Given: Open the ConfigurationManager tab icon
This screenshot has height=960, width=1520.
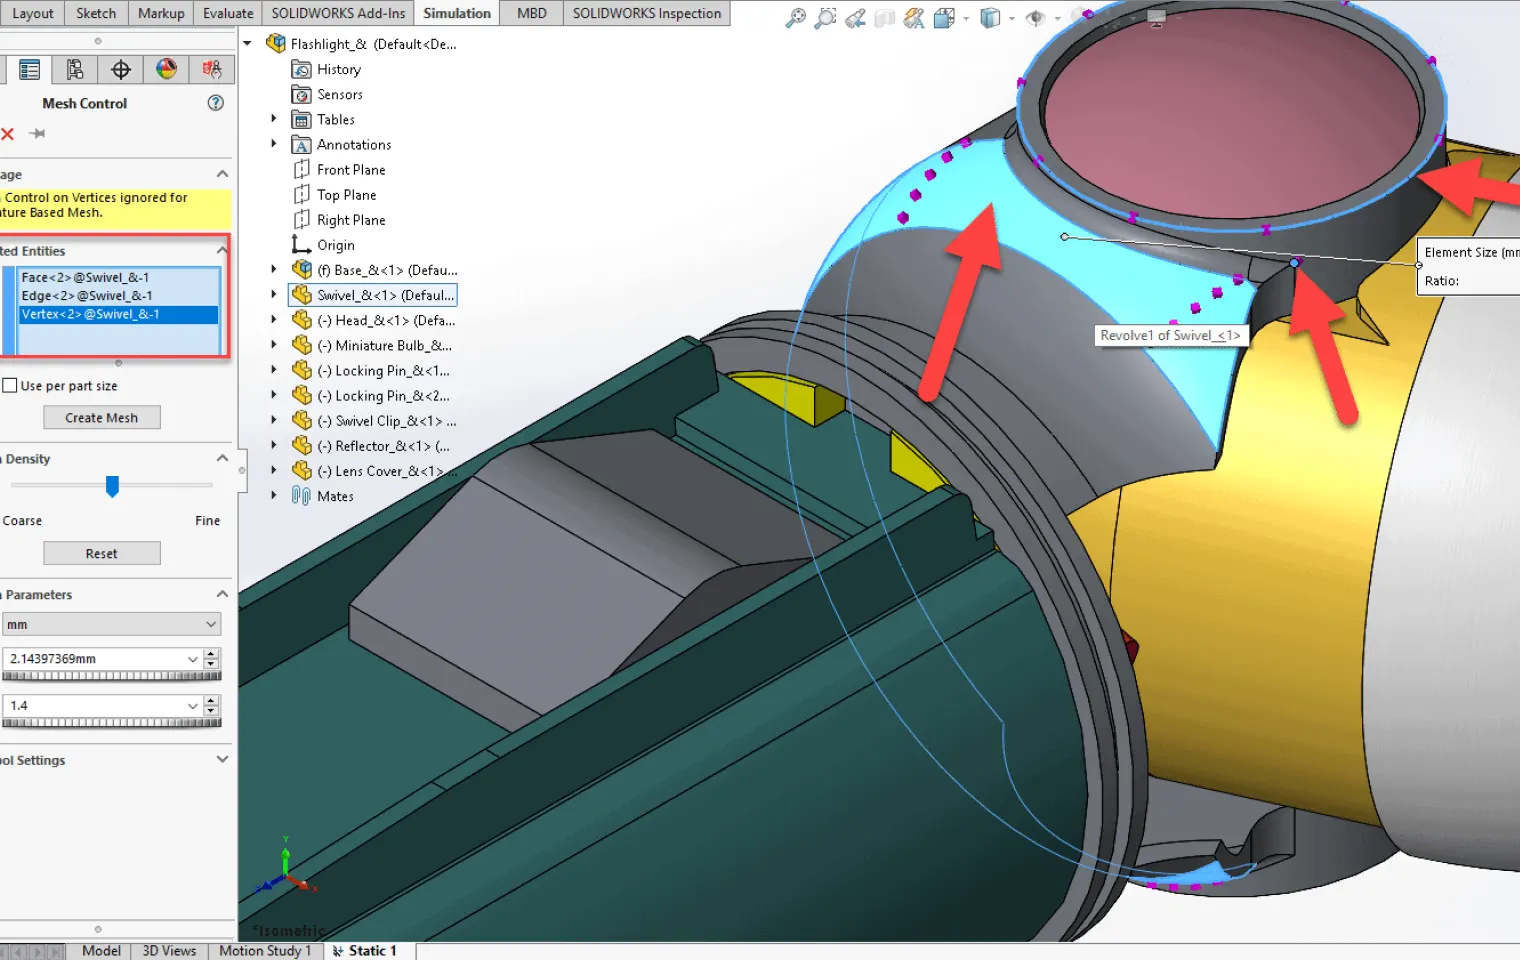Looking at the screenshot, I should [75, 69].
